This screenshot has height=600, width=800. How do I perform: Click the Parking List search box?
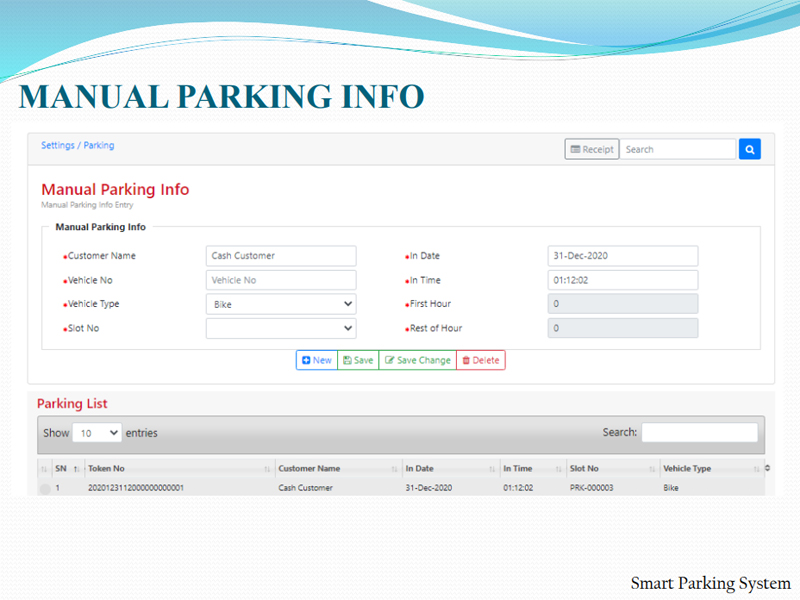(x=699, y=433)
